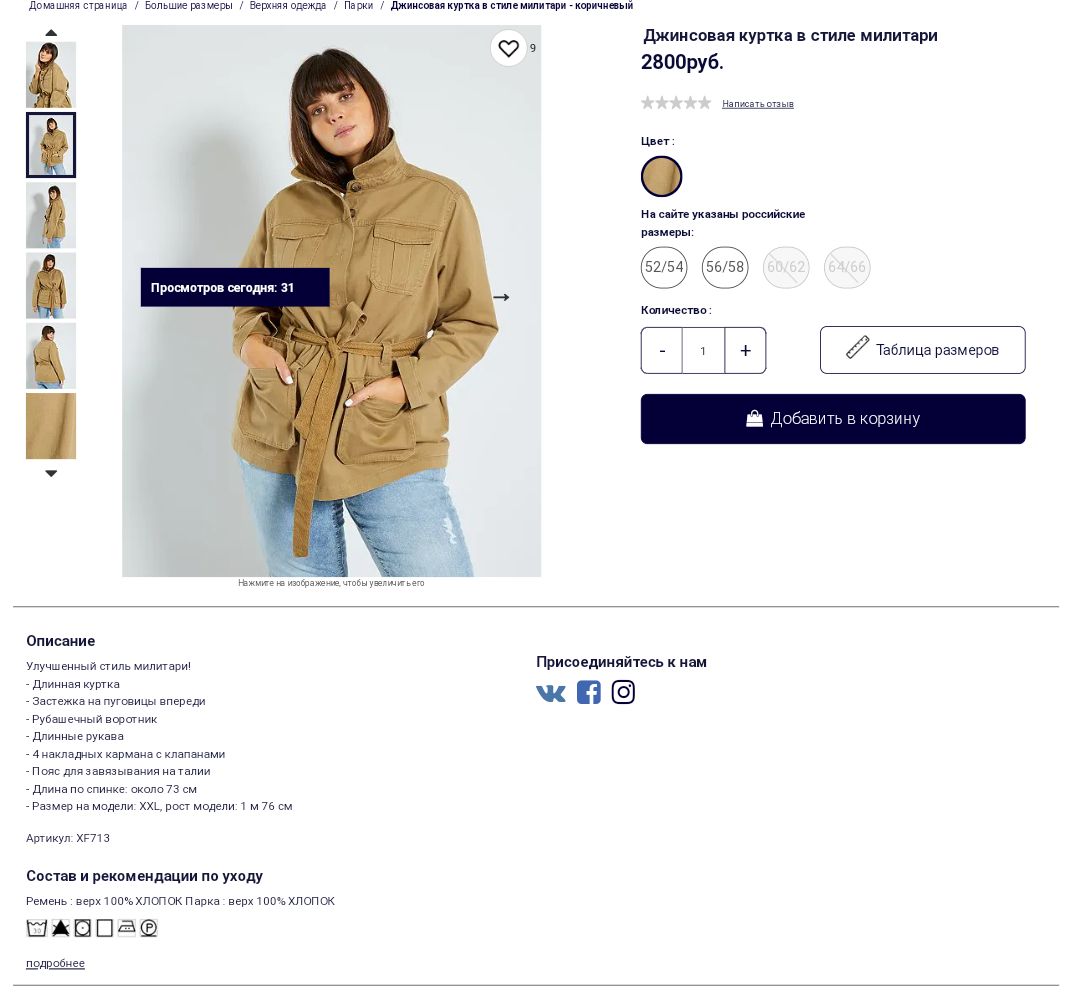Viewport: 1080px width, 992px height.
Task: Open the Instagram page icon
Action: click(x=623, y=692)
